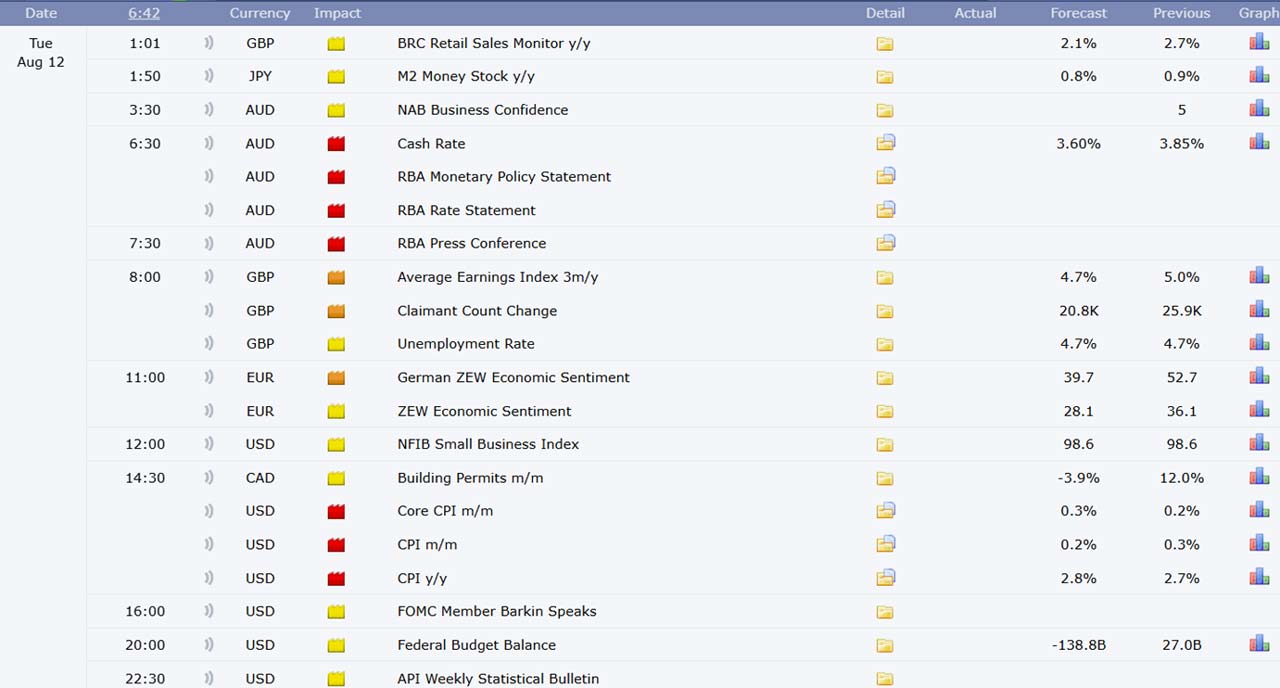Expand details folder for Unemployment Rate
This screenshot has width=1280, height=688.
coord(885,344)
